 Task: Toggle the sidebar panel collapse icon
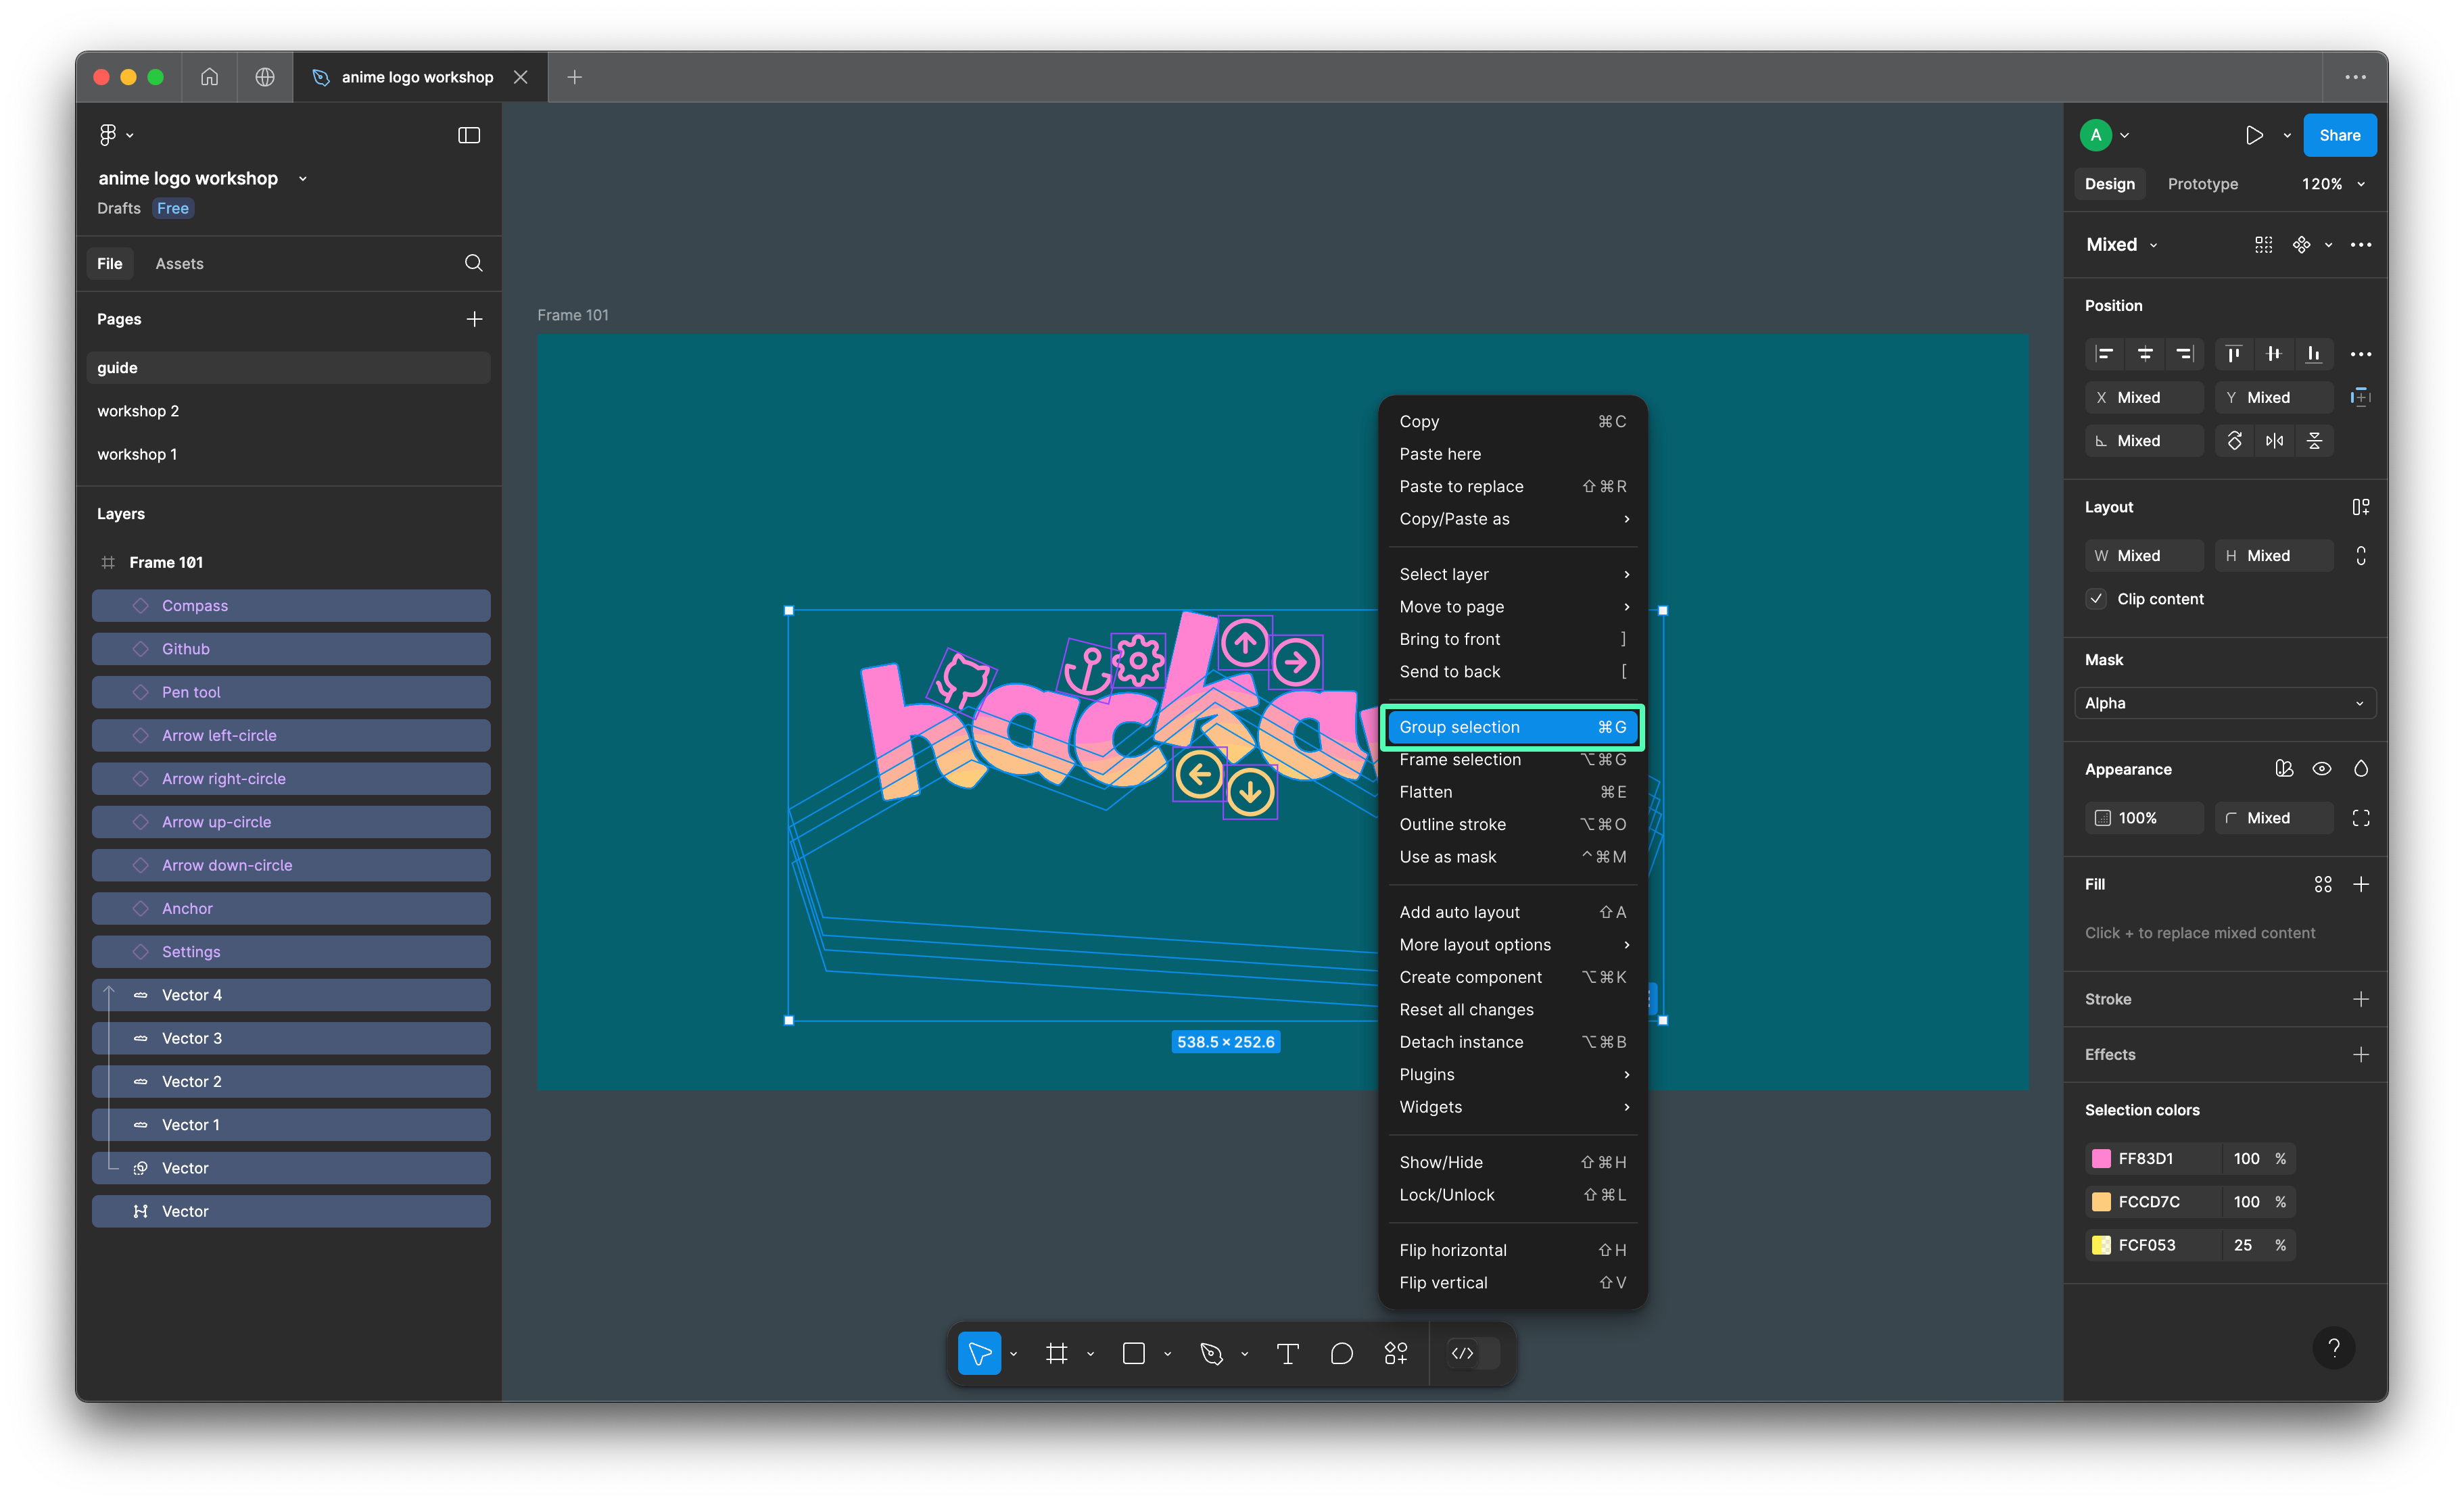point(468,135)
